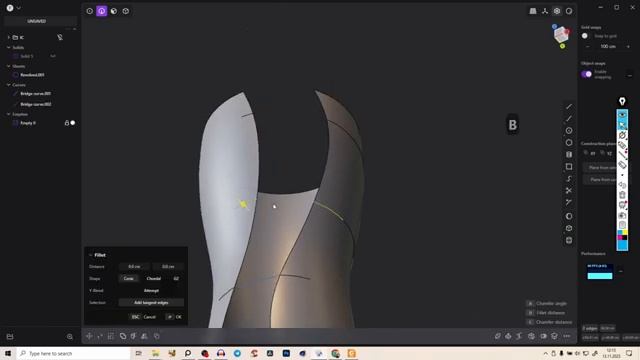Image resolution: width=640 pixels, height=360 pixels.
Task: Select the center Circle tool
Action: (x=569, y=131)
